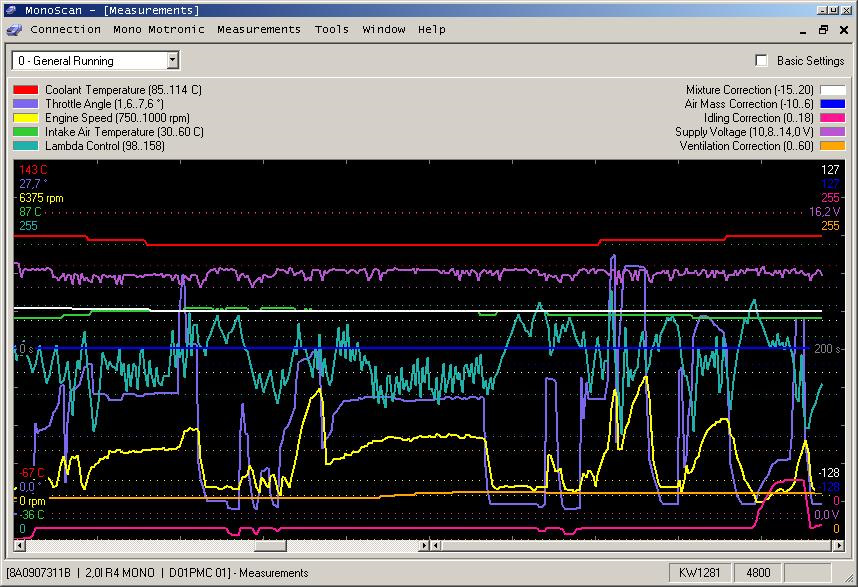The width and height of the screenshot is (858, 587).
Task: Click the -67 C axis minimum label
Action: [32, 473]
